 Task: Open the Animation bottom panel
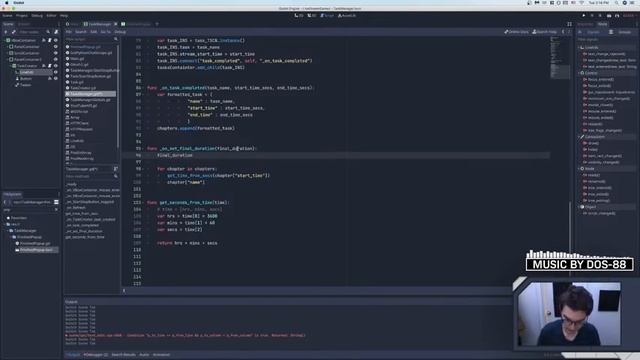[x=161, y=355]
